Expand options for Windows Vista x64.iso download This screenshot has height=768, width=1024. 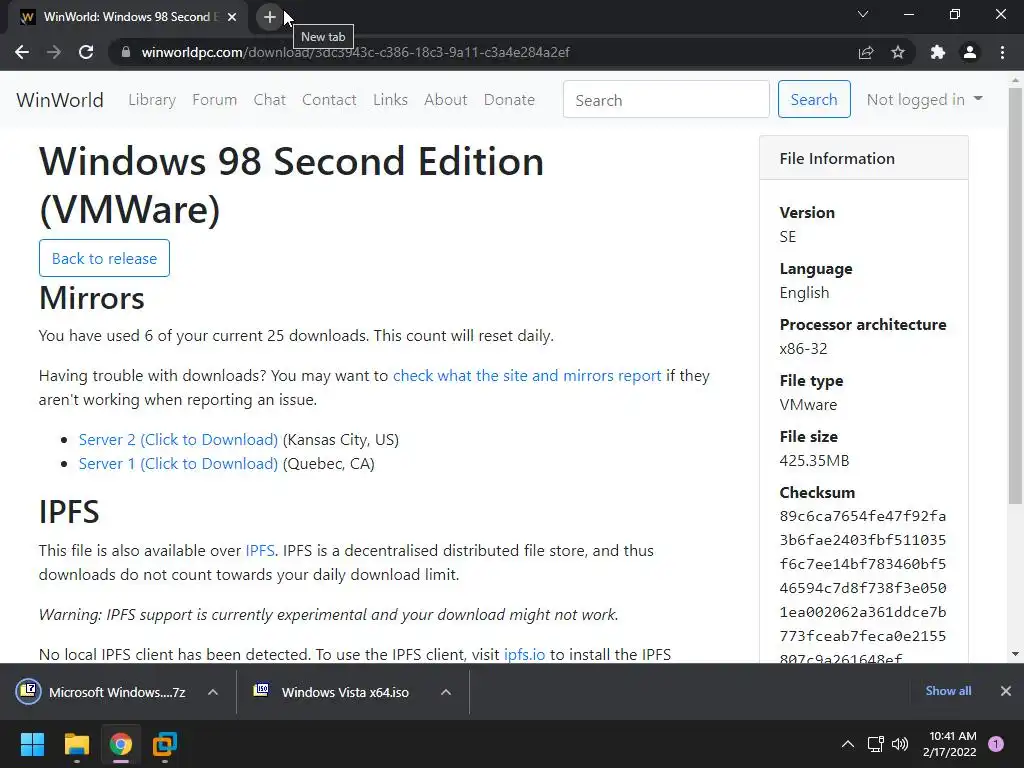coord(446,692)
